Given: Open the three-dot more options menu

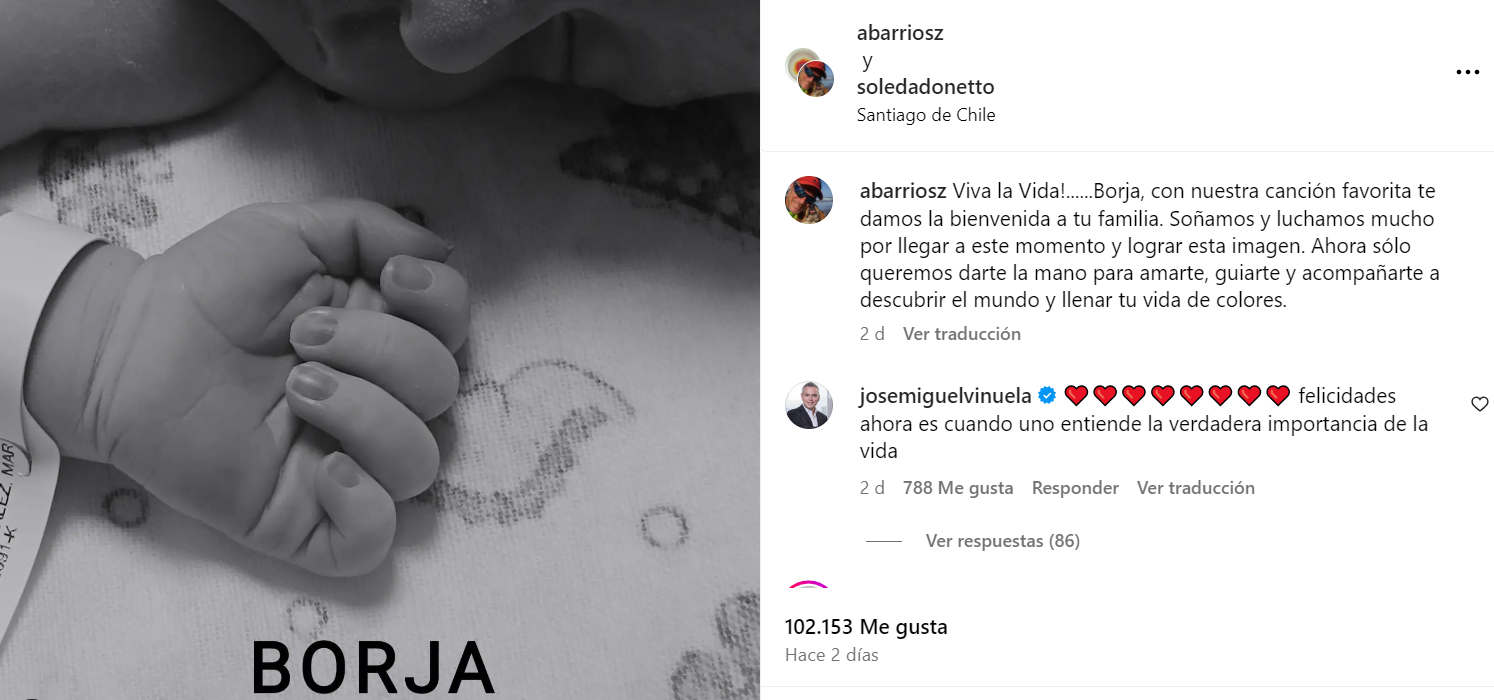Looking at the screenshot, I should (x=1467, y=72).
